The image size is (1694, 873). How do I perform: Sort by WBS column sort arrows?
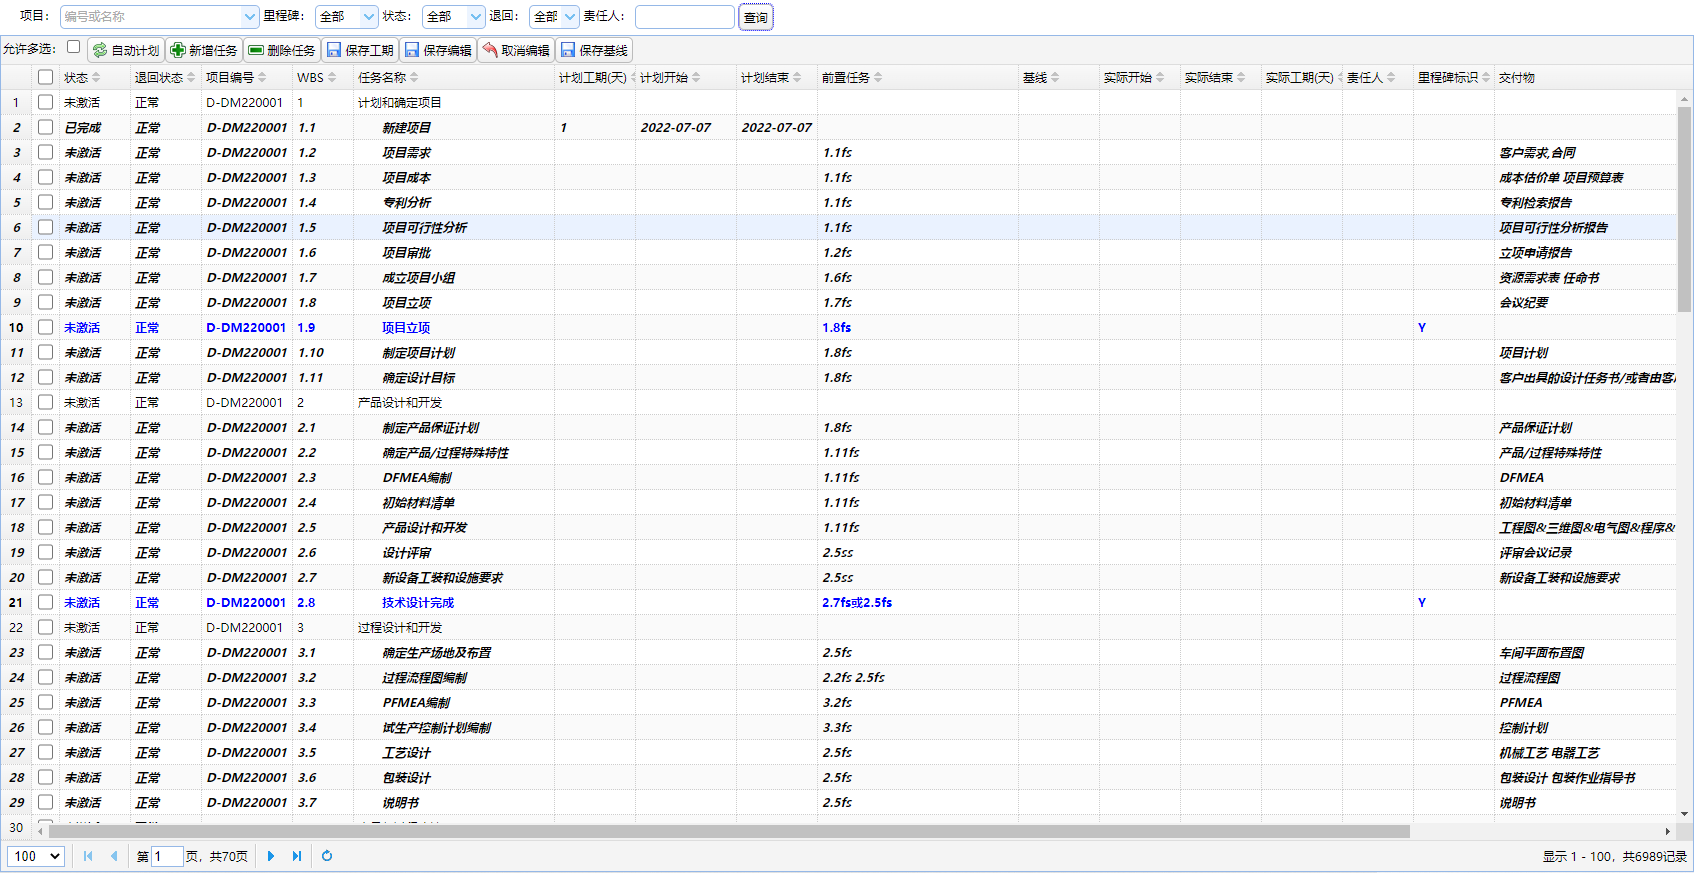tap(332, 78)
